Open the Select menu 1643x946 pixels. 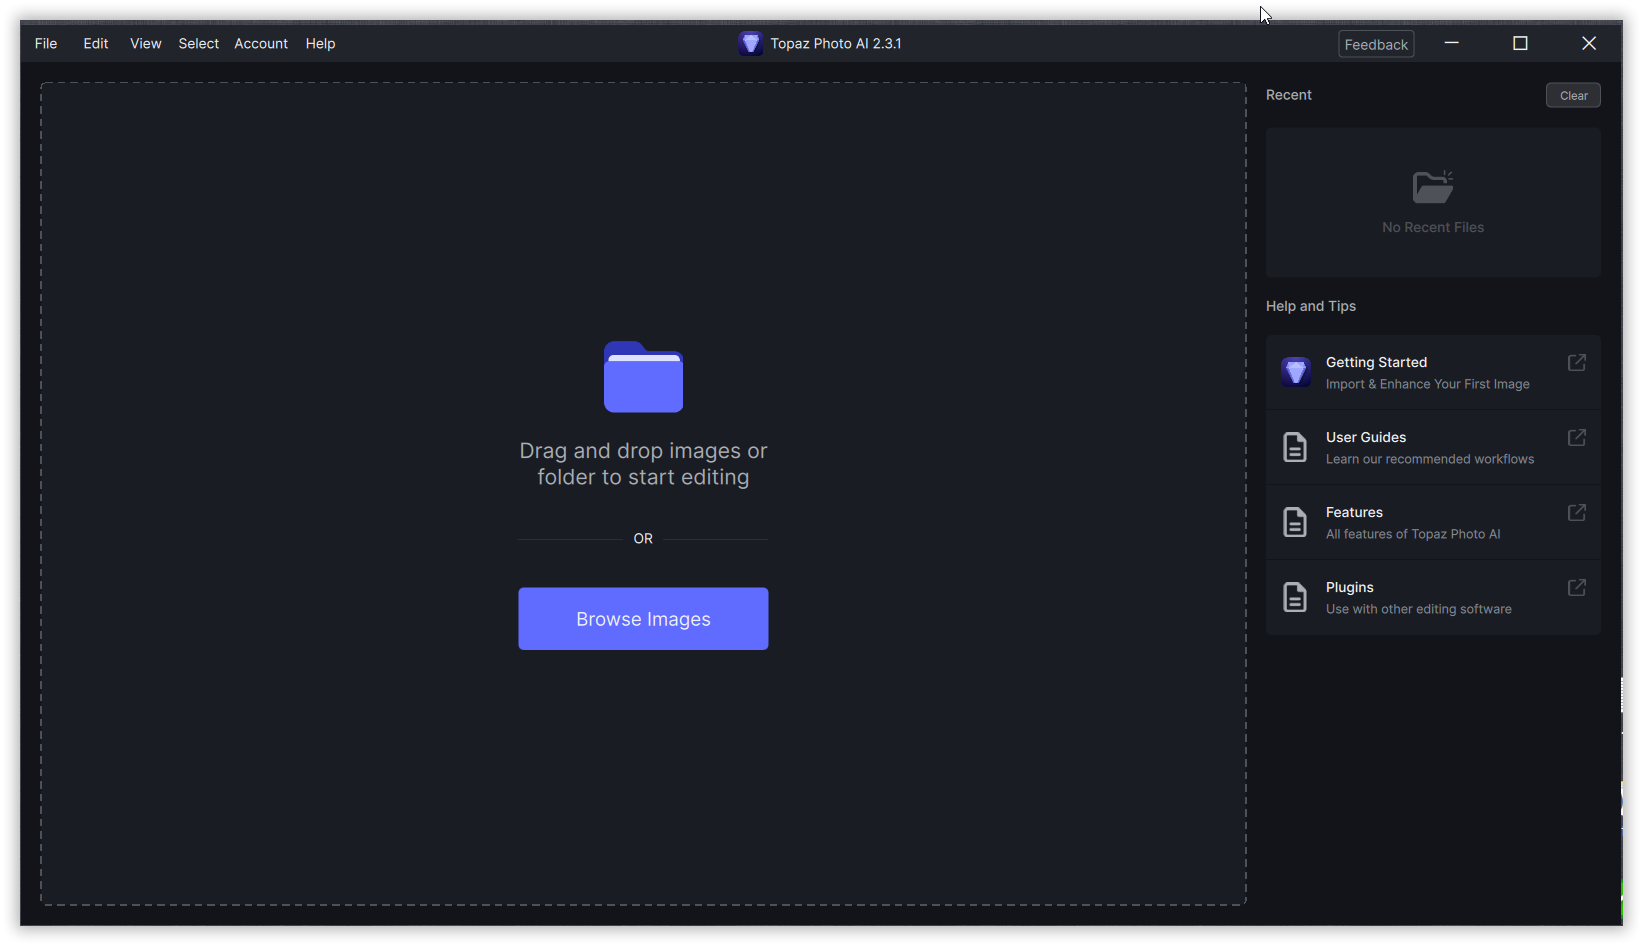(x=198, y=43)
